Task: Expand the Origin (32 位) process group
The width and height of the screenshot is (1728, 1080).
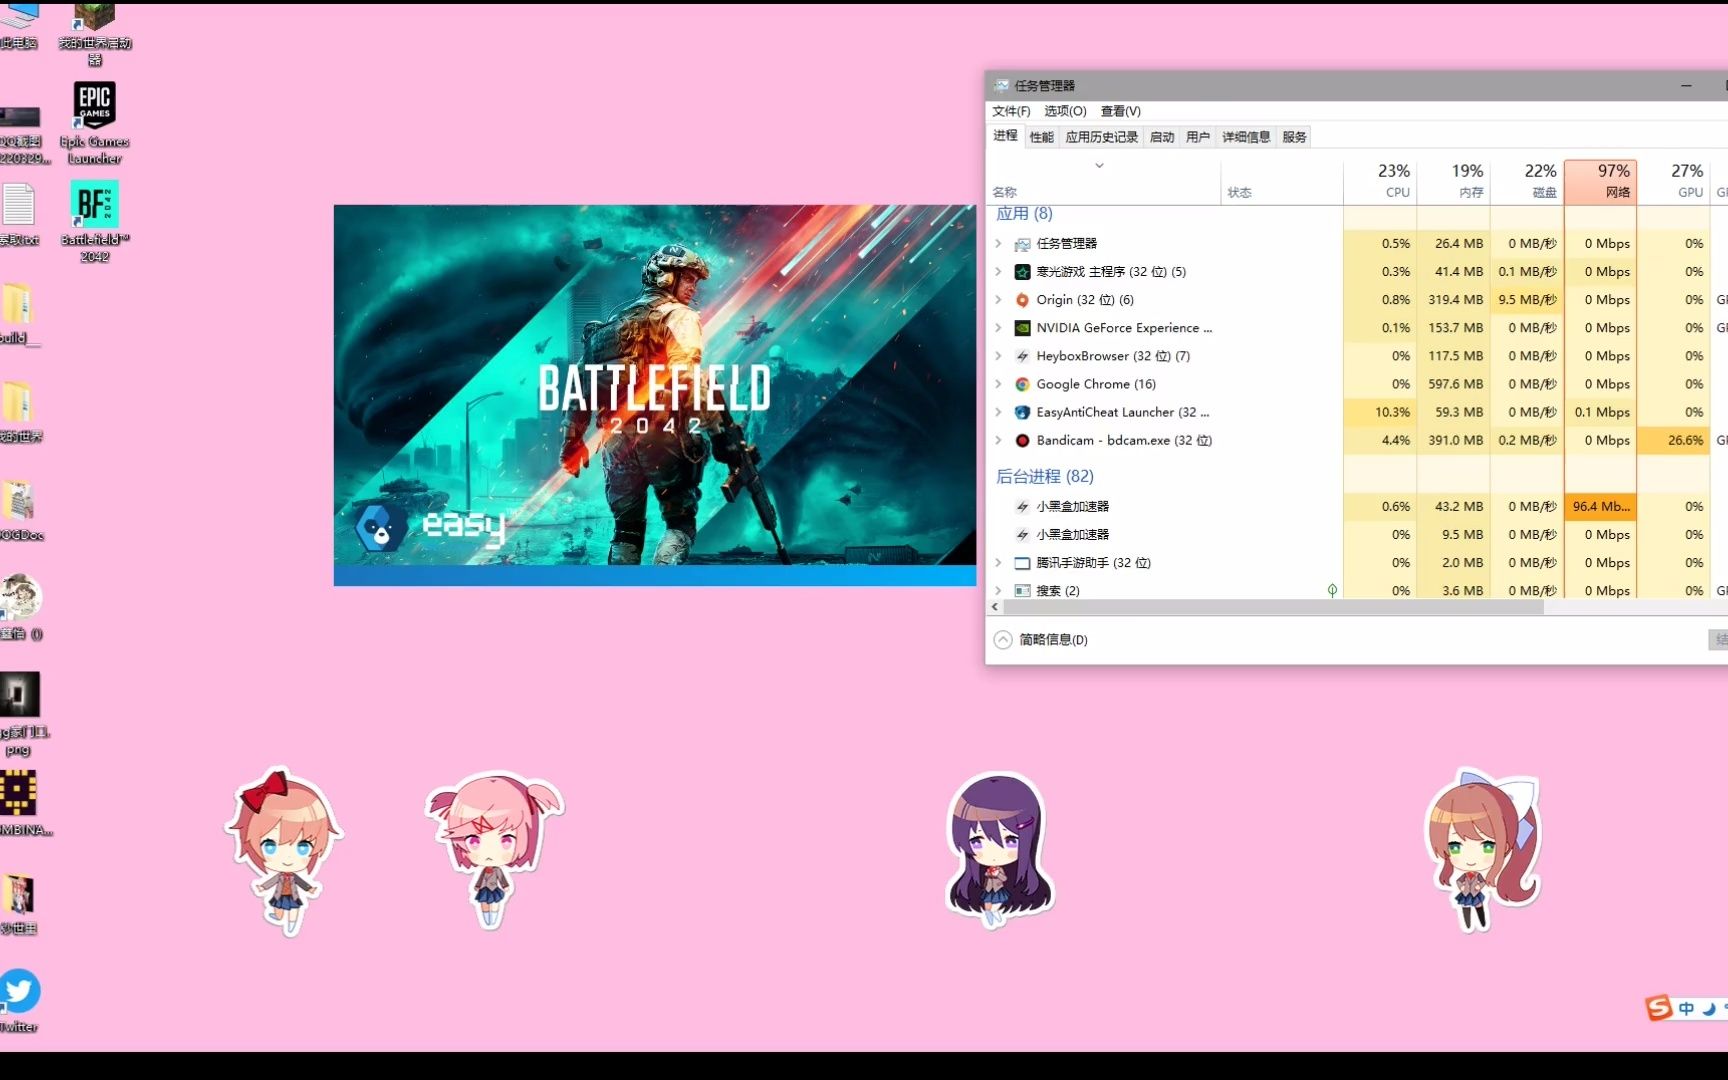Action: (x=998, y=300)
